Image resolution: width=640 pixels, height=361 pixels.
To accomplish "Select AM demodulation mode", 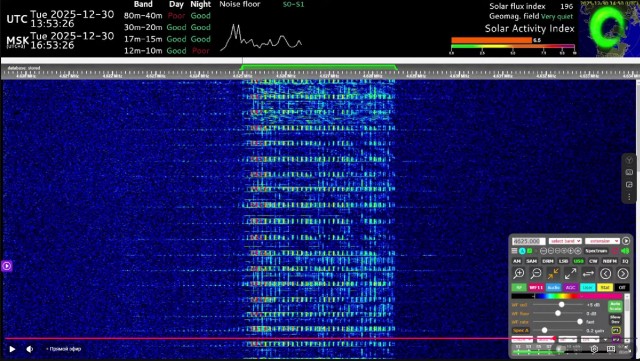I will pos(517,261).
